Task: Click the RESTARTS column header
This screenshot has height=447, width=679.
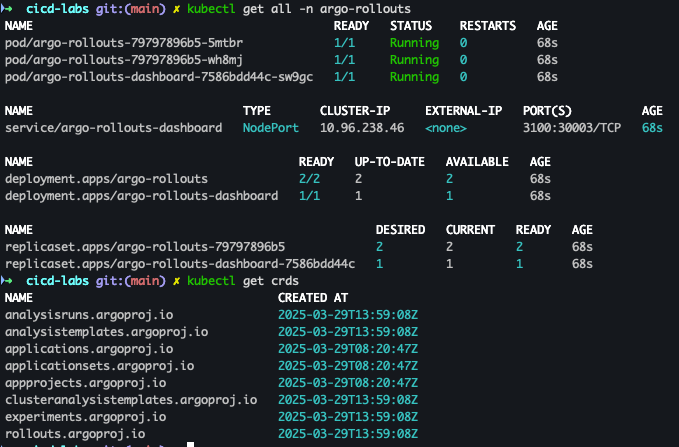Action: pos(488,26)
